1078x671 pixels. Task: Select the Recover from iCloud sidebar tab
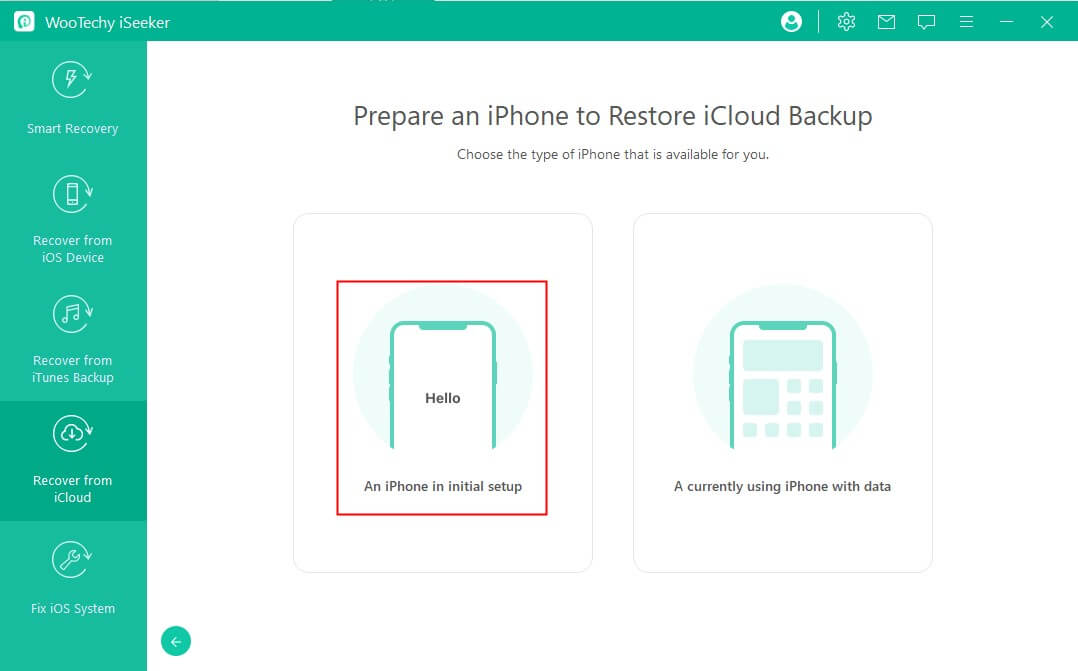pos(71,462)
